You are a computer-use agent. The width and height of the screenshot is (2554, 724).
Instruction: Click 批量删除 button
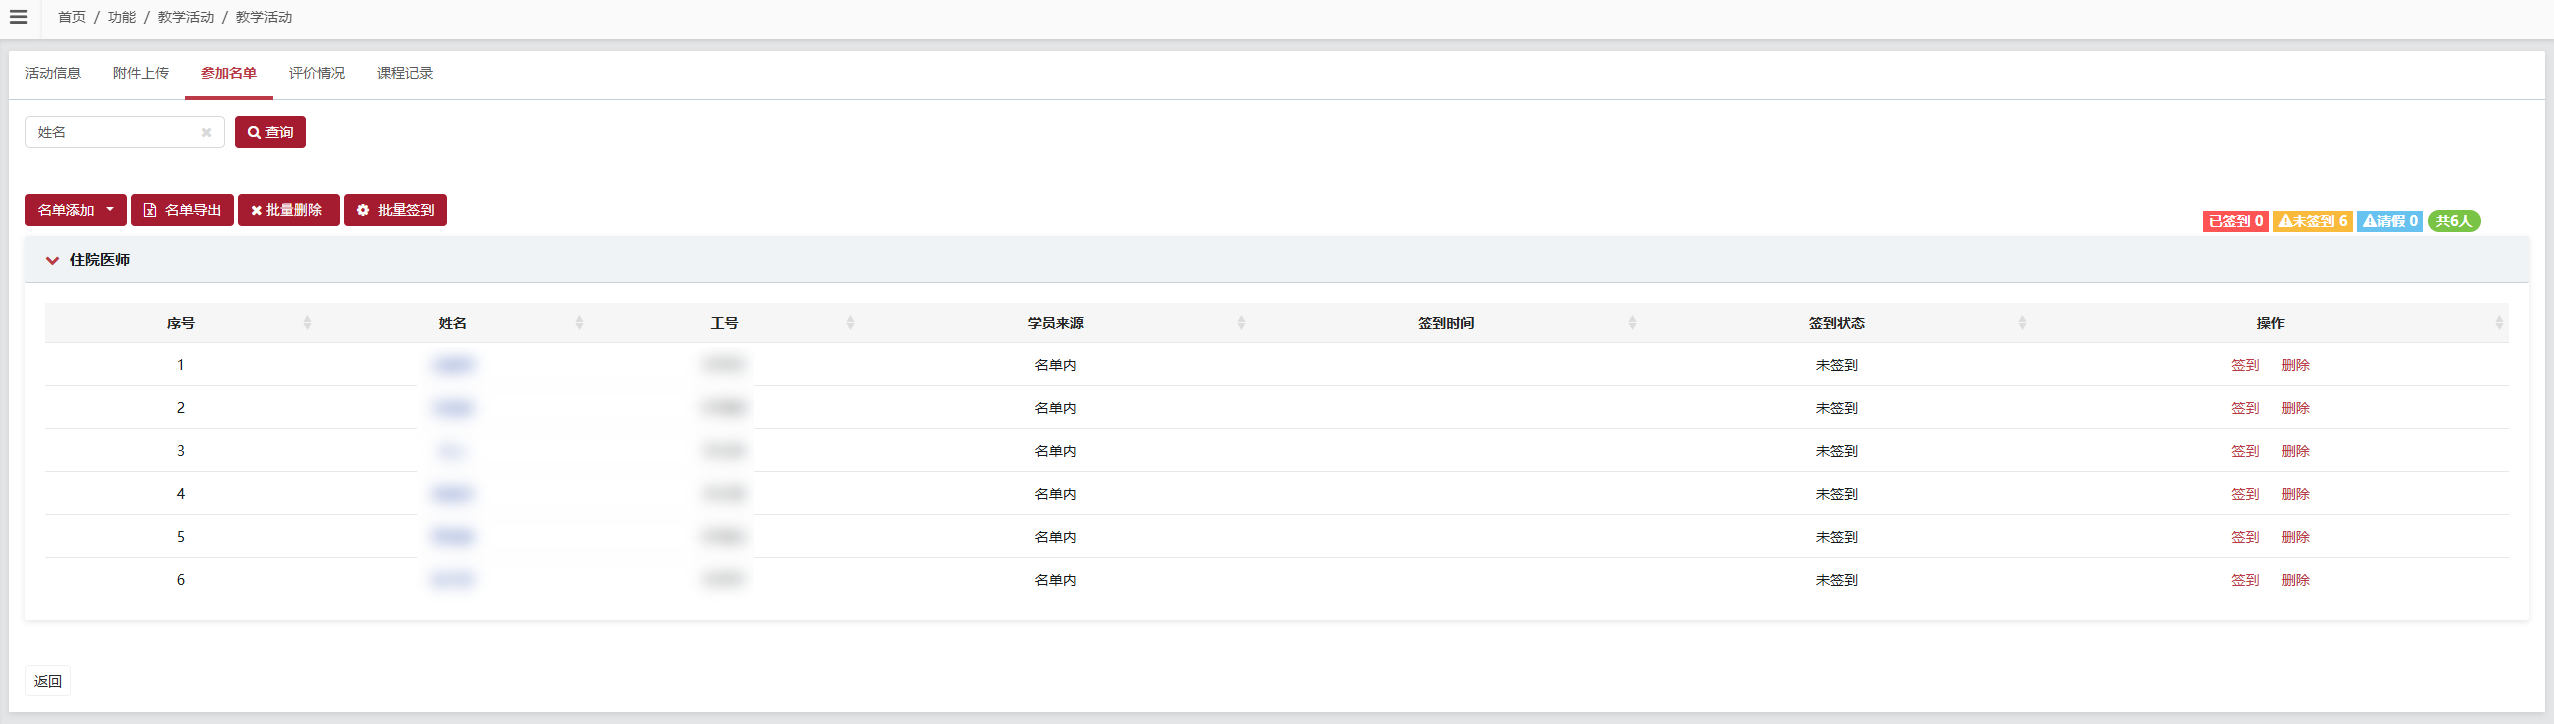coord(288,210)
